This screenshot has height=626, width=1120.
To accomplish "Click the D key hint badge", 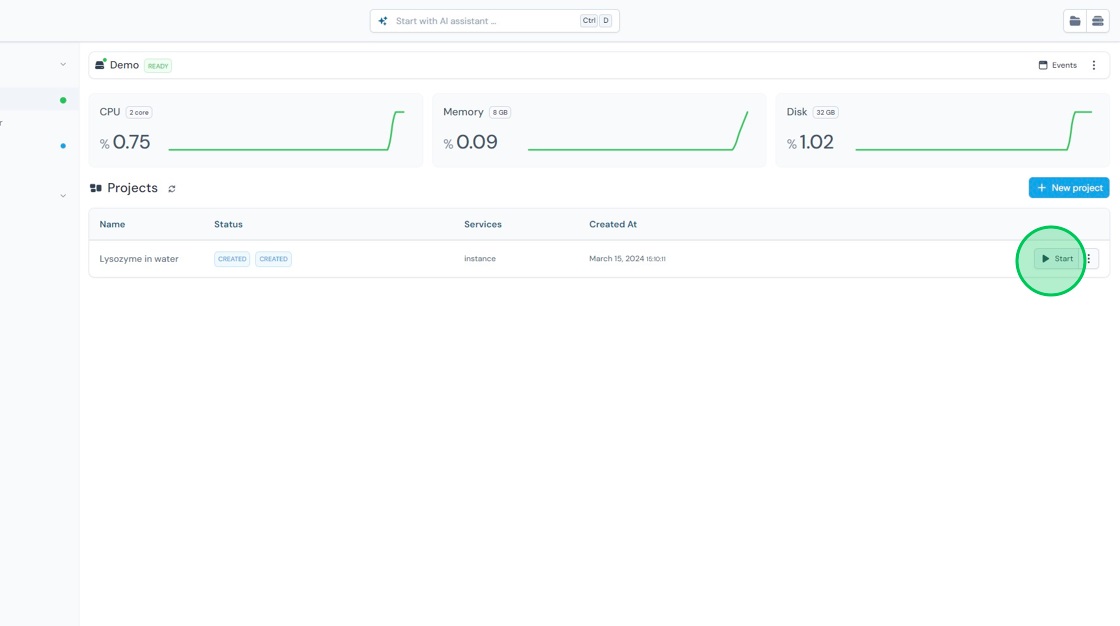I will (606, 21).
